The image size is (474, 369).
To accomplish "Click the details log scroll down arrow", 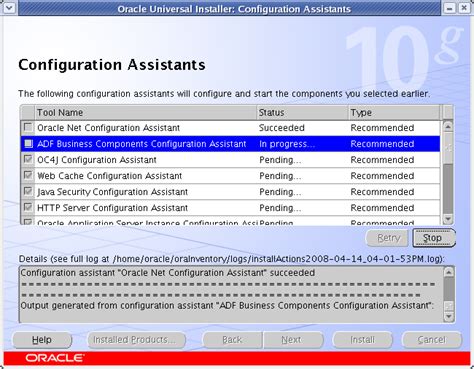I will click(449, 316).
